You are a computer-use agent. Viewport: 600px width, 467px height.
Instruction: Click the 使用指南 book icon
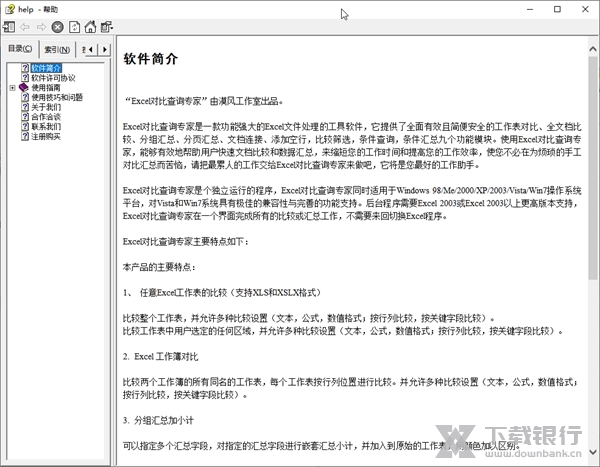[24, 88]
